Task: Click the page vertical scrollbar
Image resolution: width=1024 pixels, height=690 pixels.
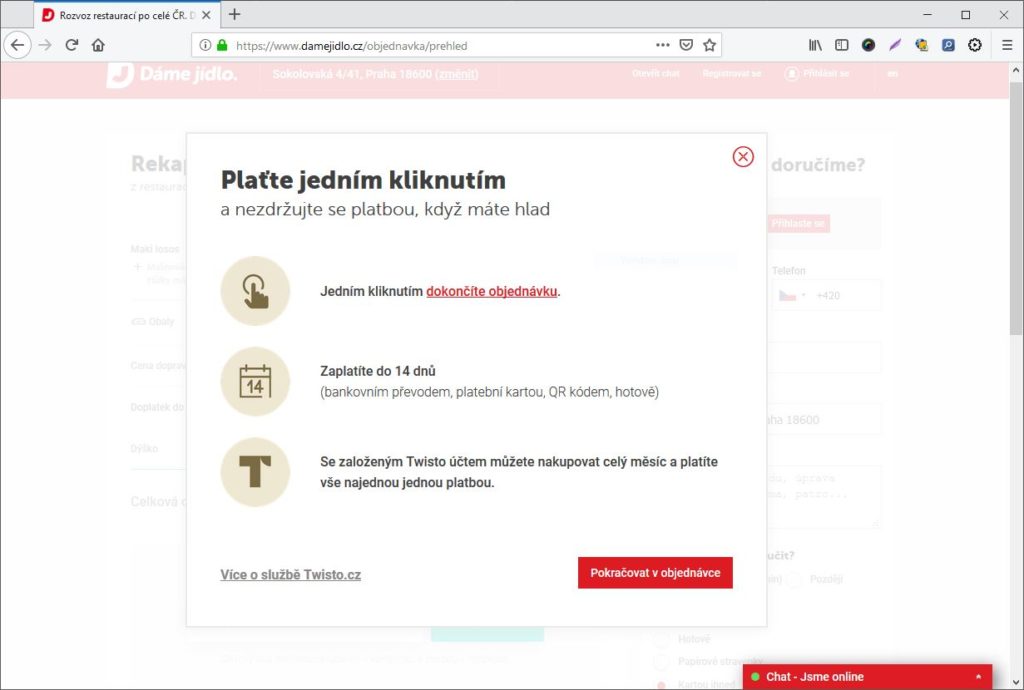Action: [x=1016, y=209]
